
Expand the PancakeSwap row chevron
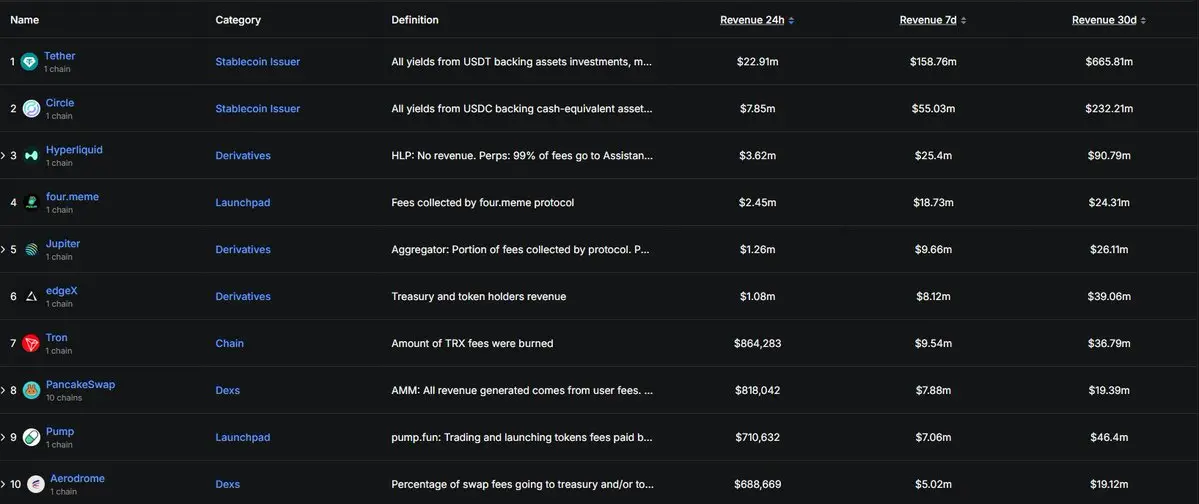[3, 390]
